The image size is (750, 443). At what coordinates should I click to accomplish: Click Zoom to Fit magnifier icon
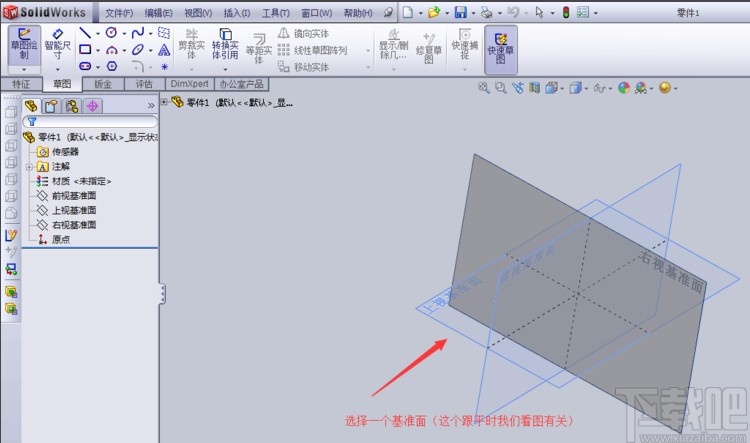[x=484, y=88]
